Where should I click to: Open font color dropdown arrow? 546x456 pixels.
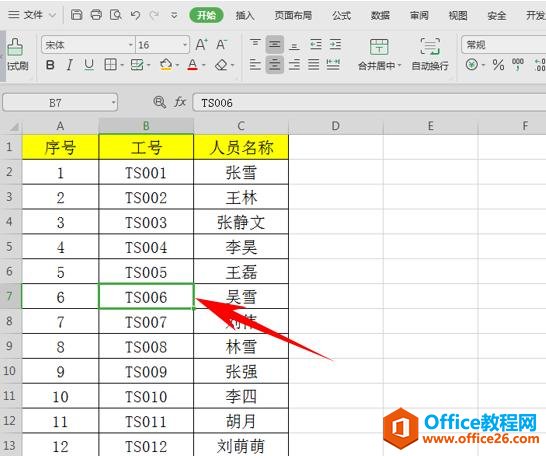204,65
